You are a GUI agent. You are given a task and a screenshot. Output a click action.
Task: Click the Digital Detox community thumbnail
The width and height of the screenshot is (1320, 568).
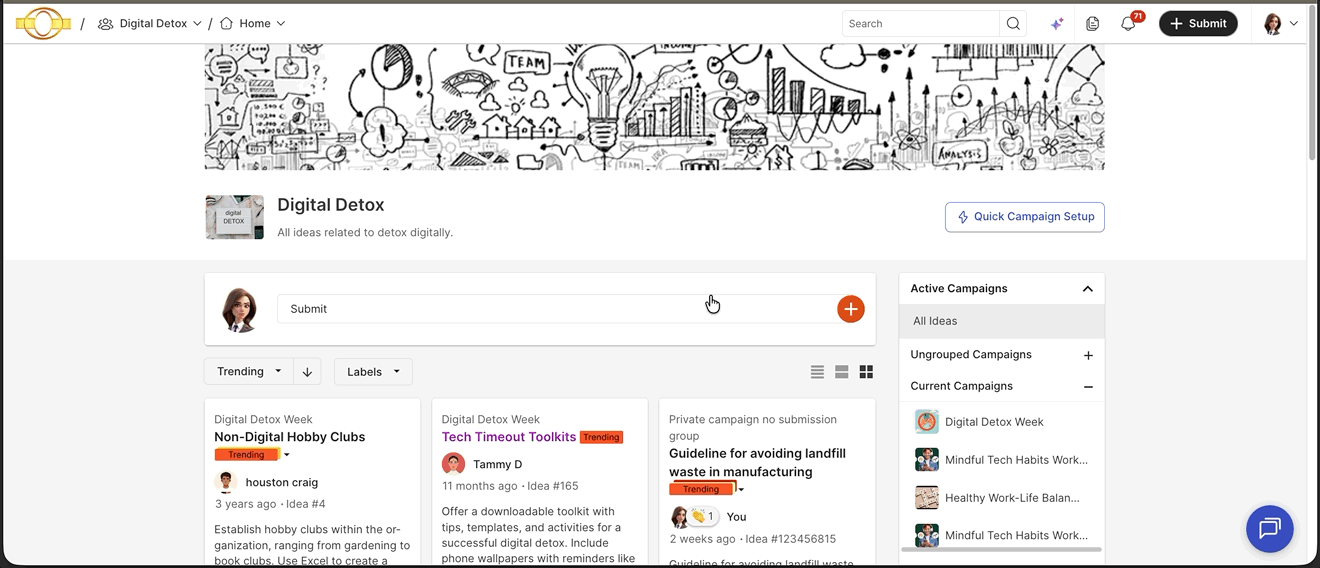pos(235,217)
